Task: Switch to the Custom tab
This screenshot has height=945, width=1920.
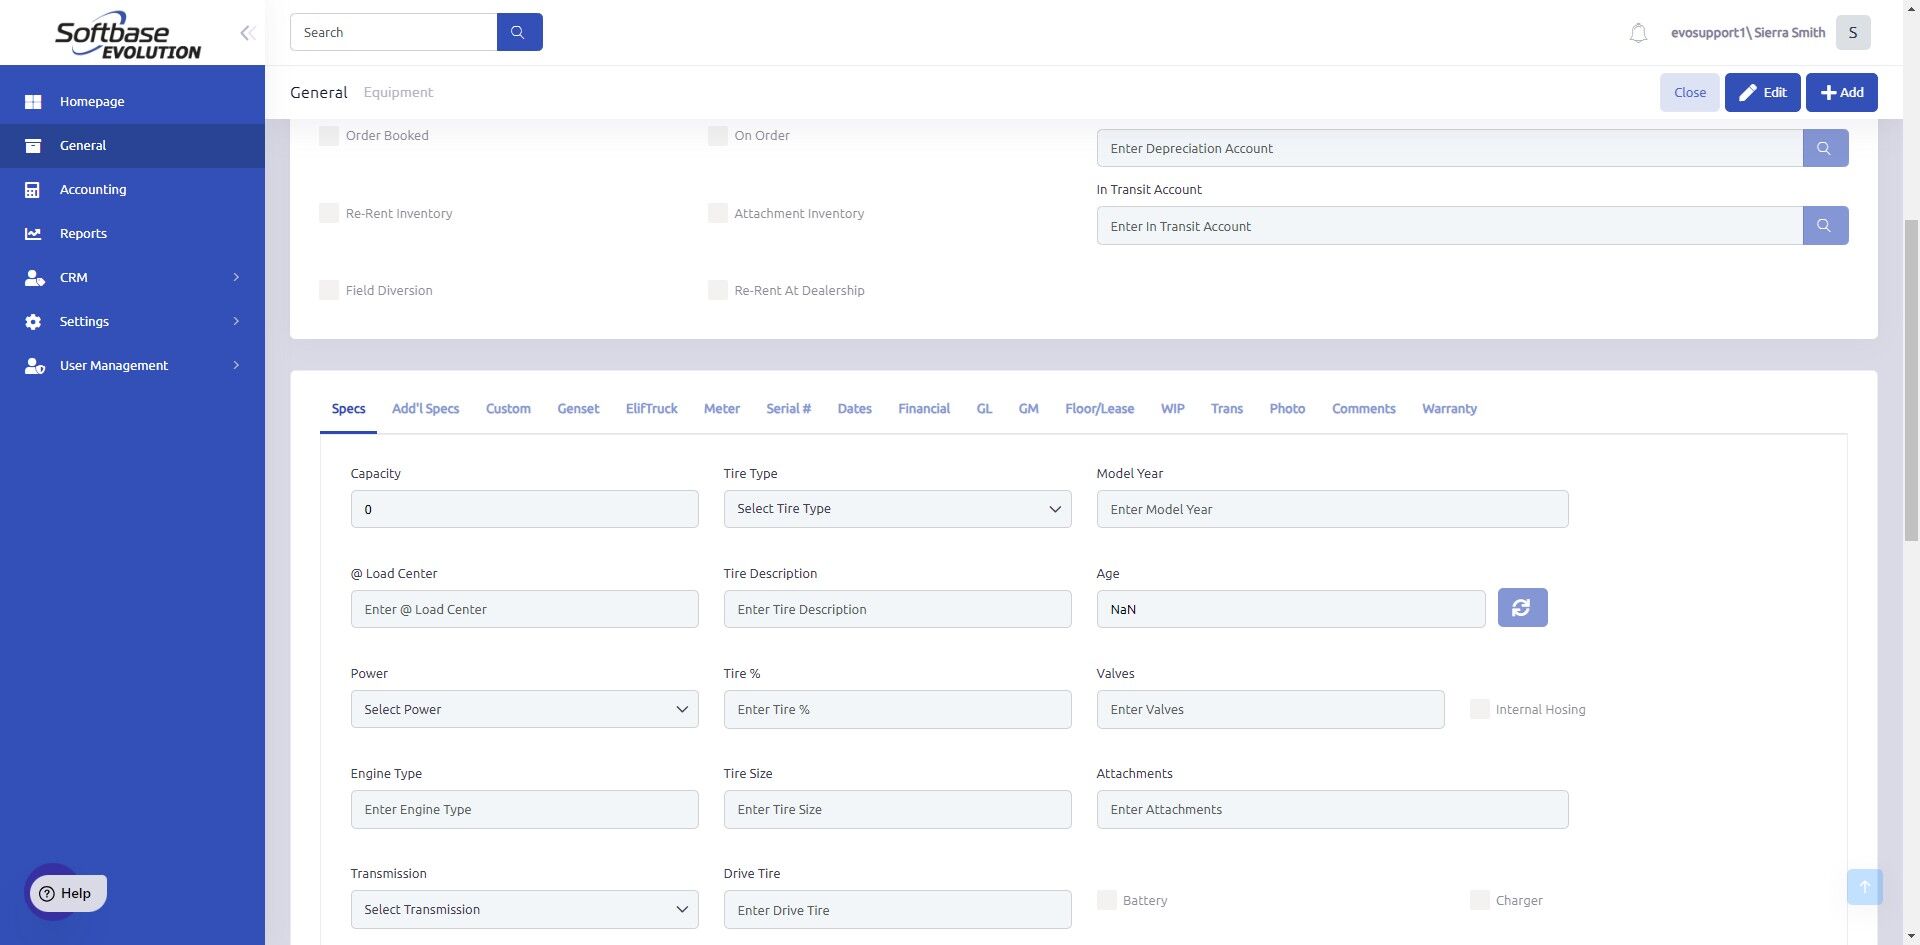Action: [x=508, y=408]
